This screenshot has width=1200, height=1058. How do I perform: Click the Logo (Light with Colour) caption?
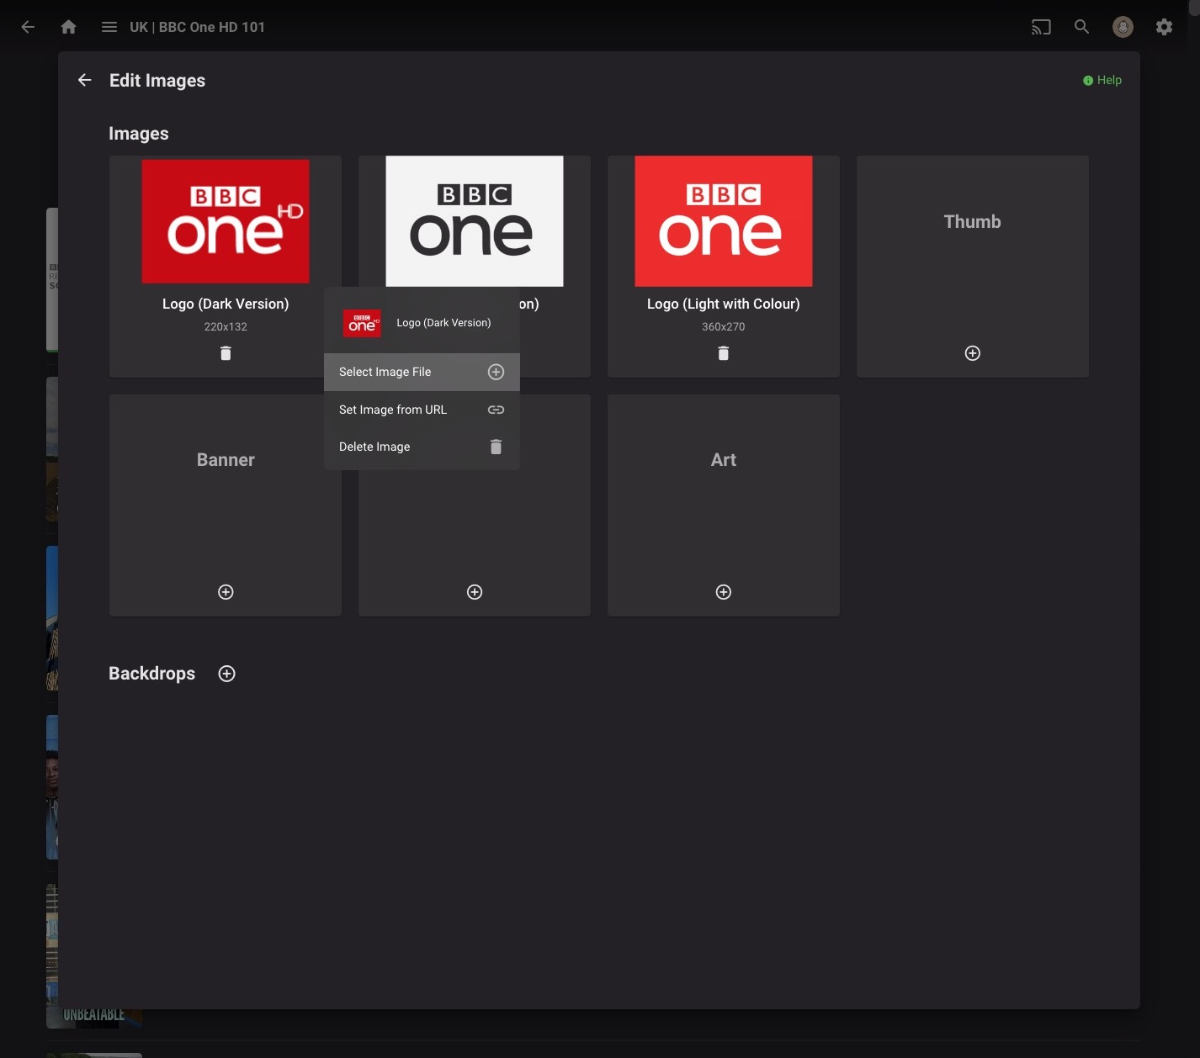point(724,304)
